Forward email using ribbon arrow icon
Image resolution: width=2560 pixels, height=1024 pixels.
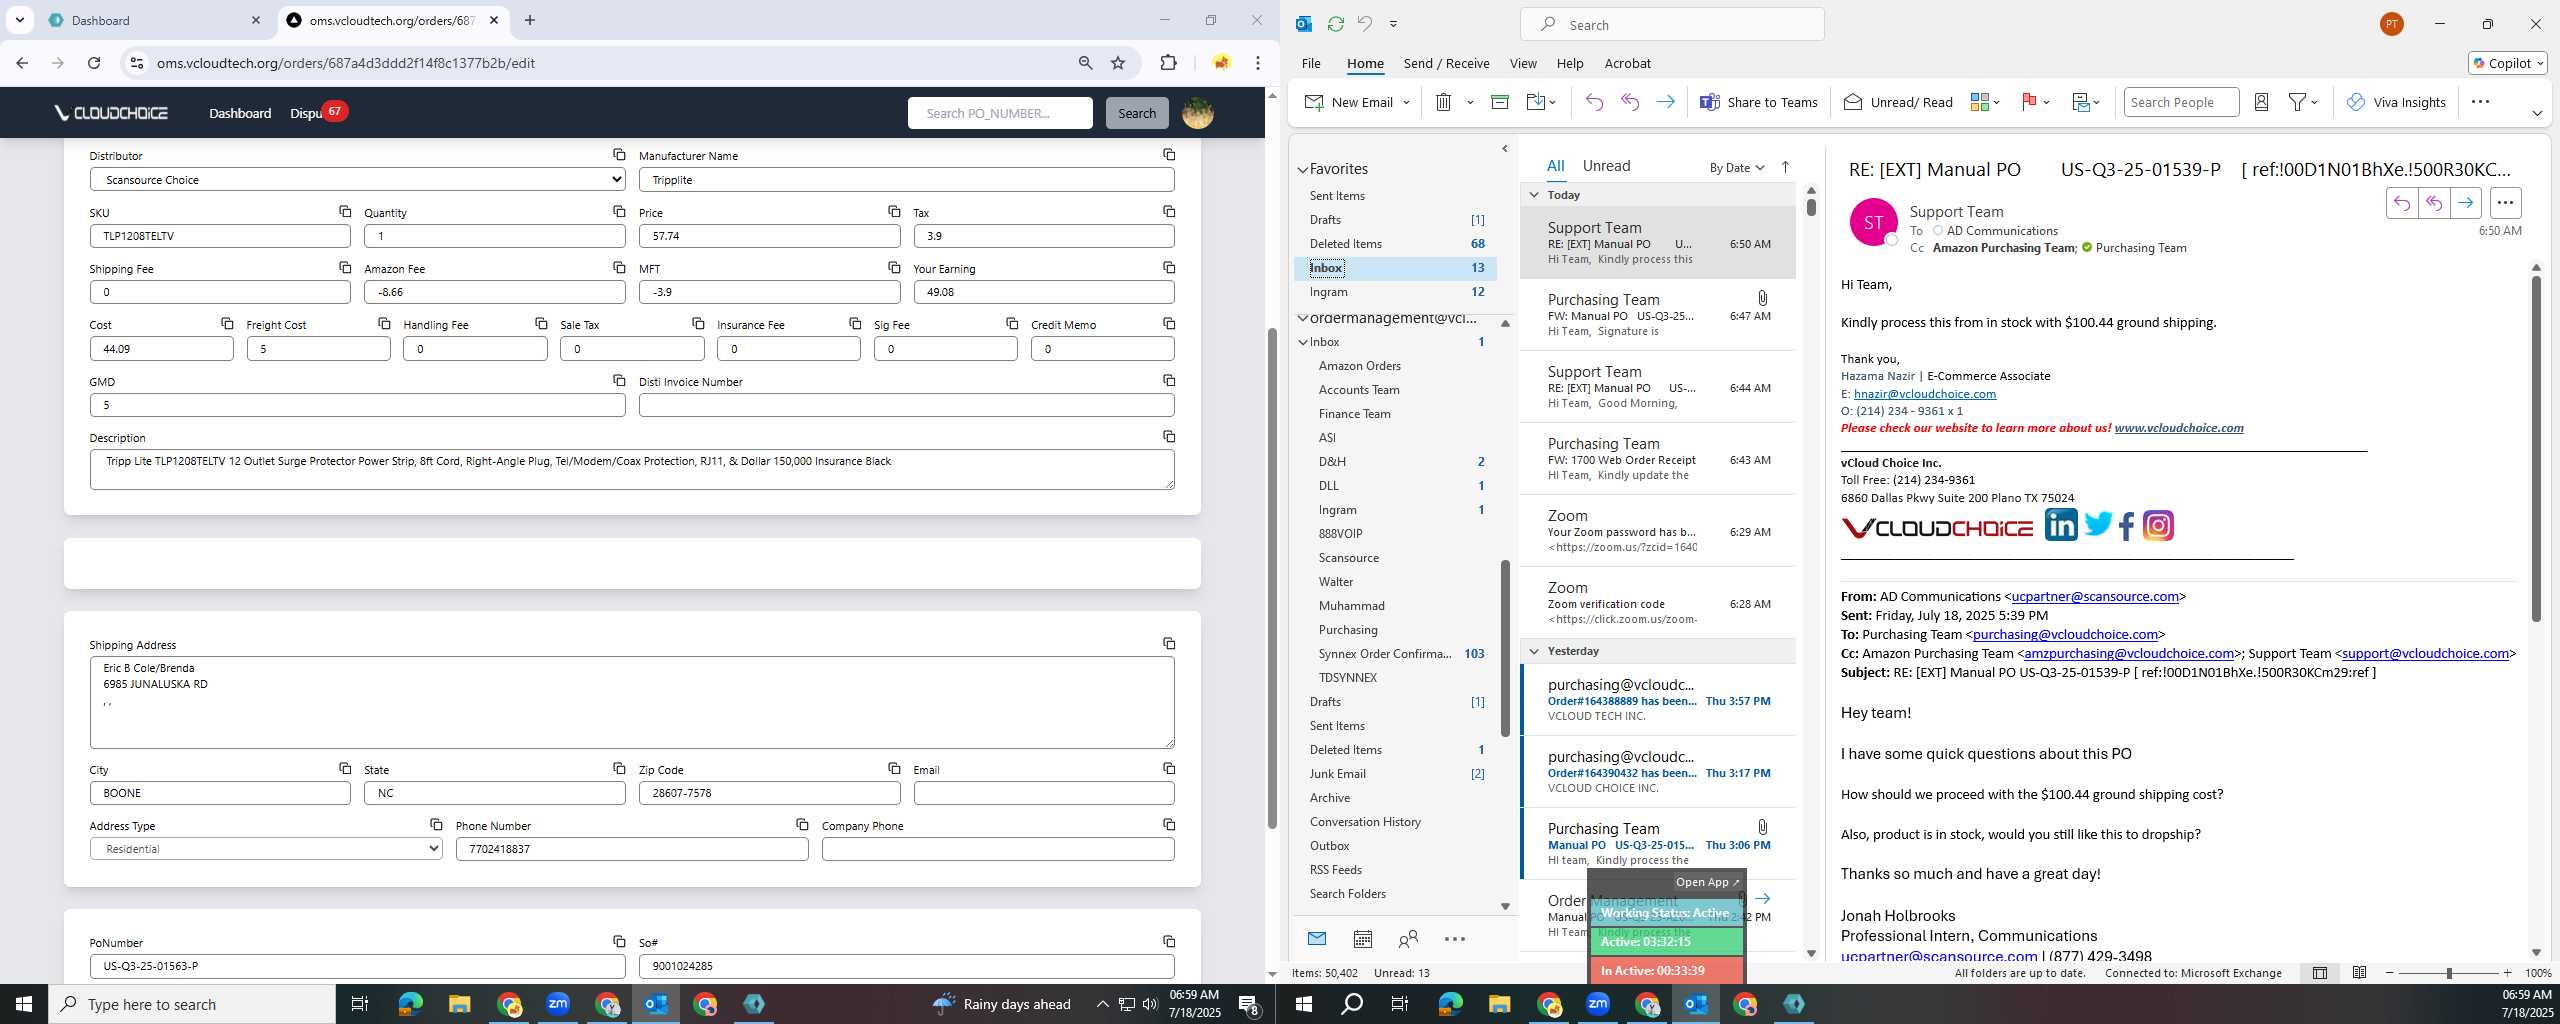coord(1665,102)
